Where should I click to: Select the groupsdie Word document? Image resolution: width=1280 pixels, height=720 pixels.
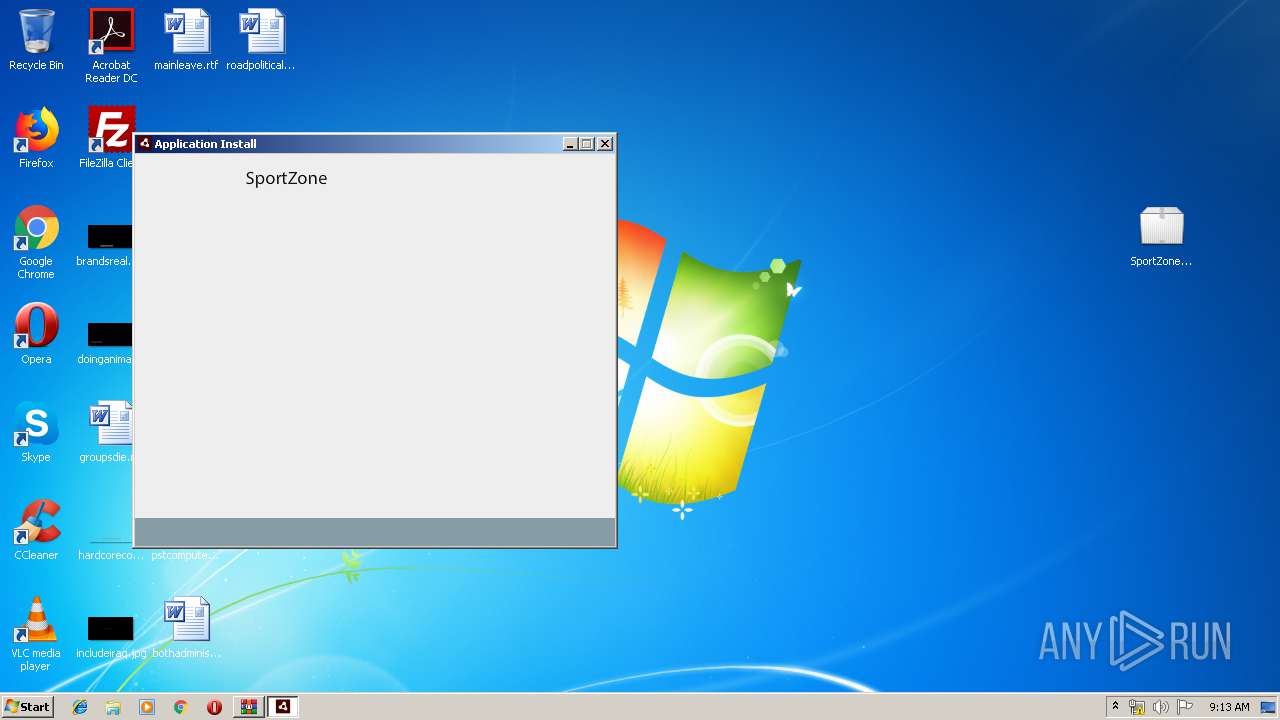coord(110,432)
